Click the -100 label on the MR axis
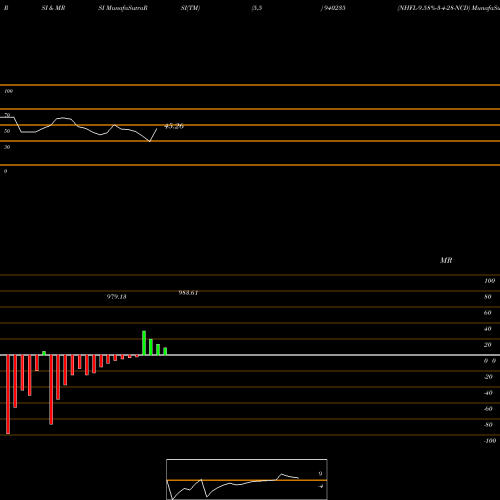The height and width of the screenshot is (500, 500). click(x=490, y=441)
